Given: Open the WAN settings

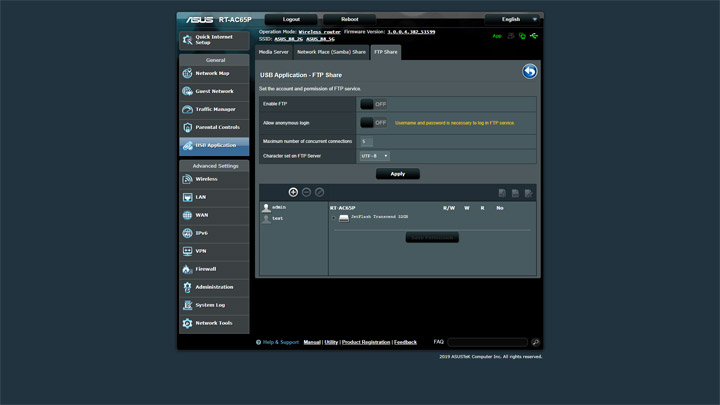Looking at the screenshot, I should [x=214, y=215].
